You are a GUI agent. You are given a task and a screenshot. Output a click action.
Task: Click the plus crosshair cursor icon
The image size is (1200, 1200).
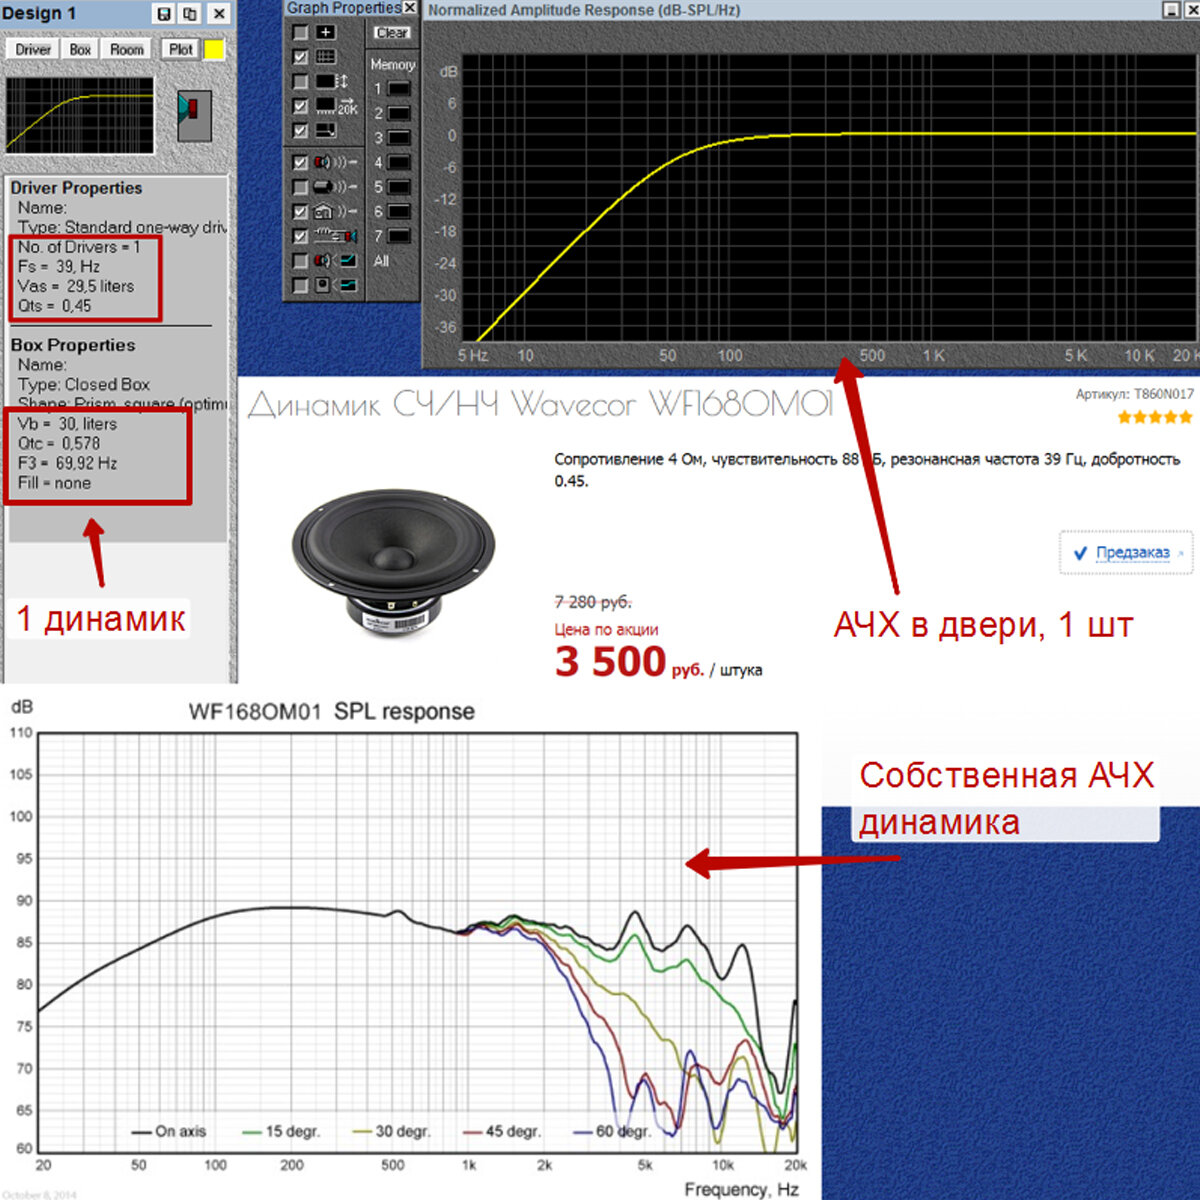point(326,32)
